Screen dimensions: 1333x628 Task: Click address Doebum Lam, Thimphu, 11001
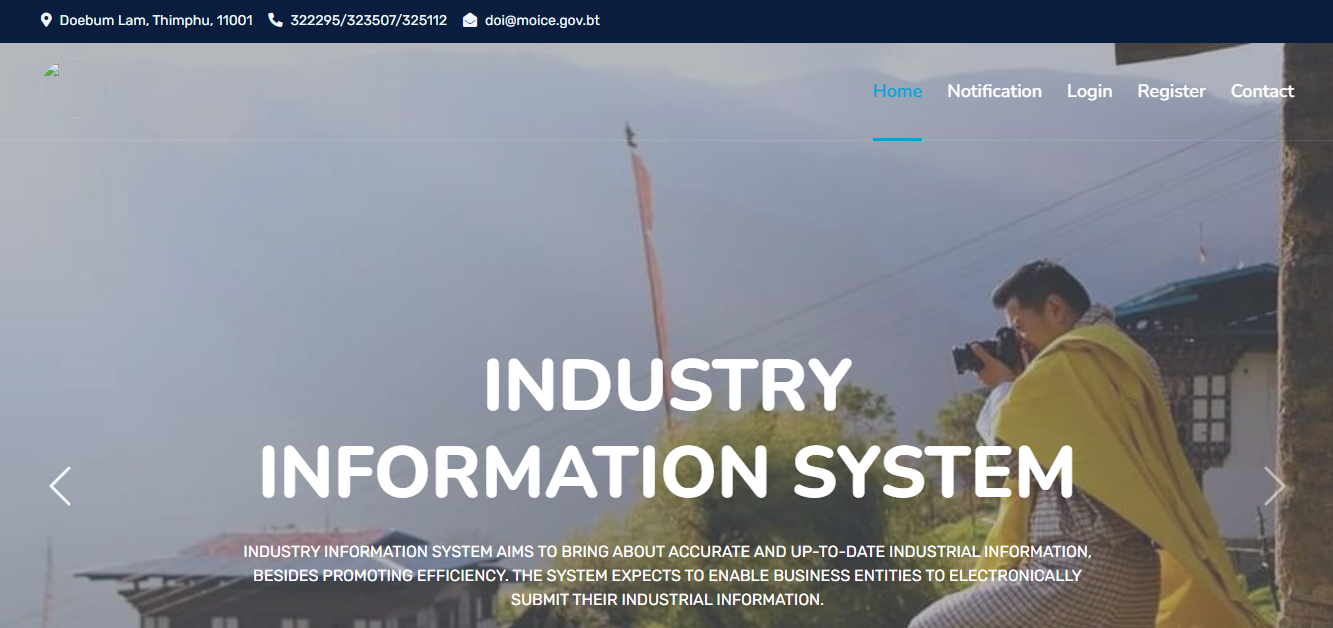[x=156, y=20]
